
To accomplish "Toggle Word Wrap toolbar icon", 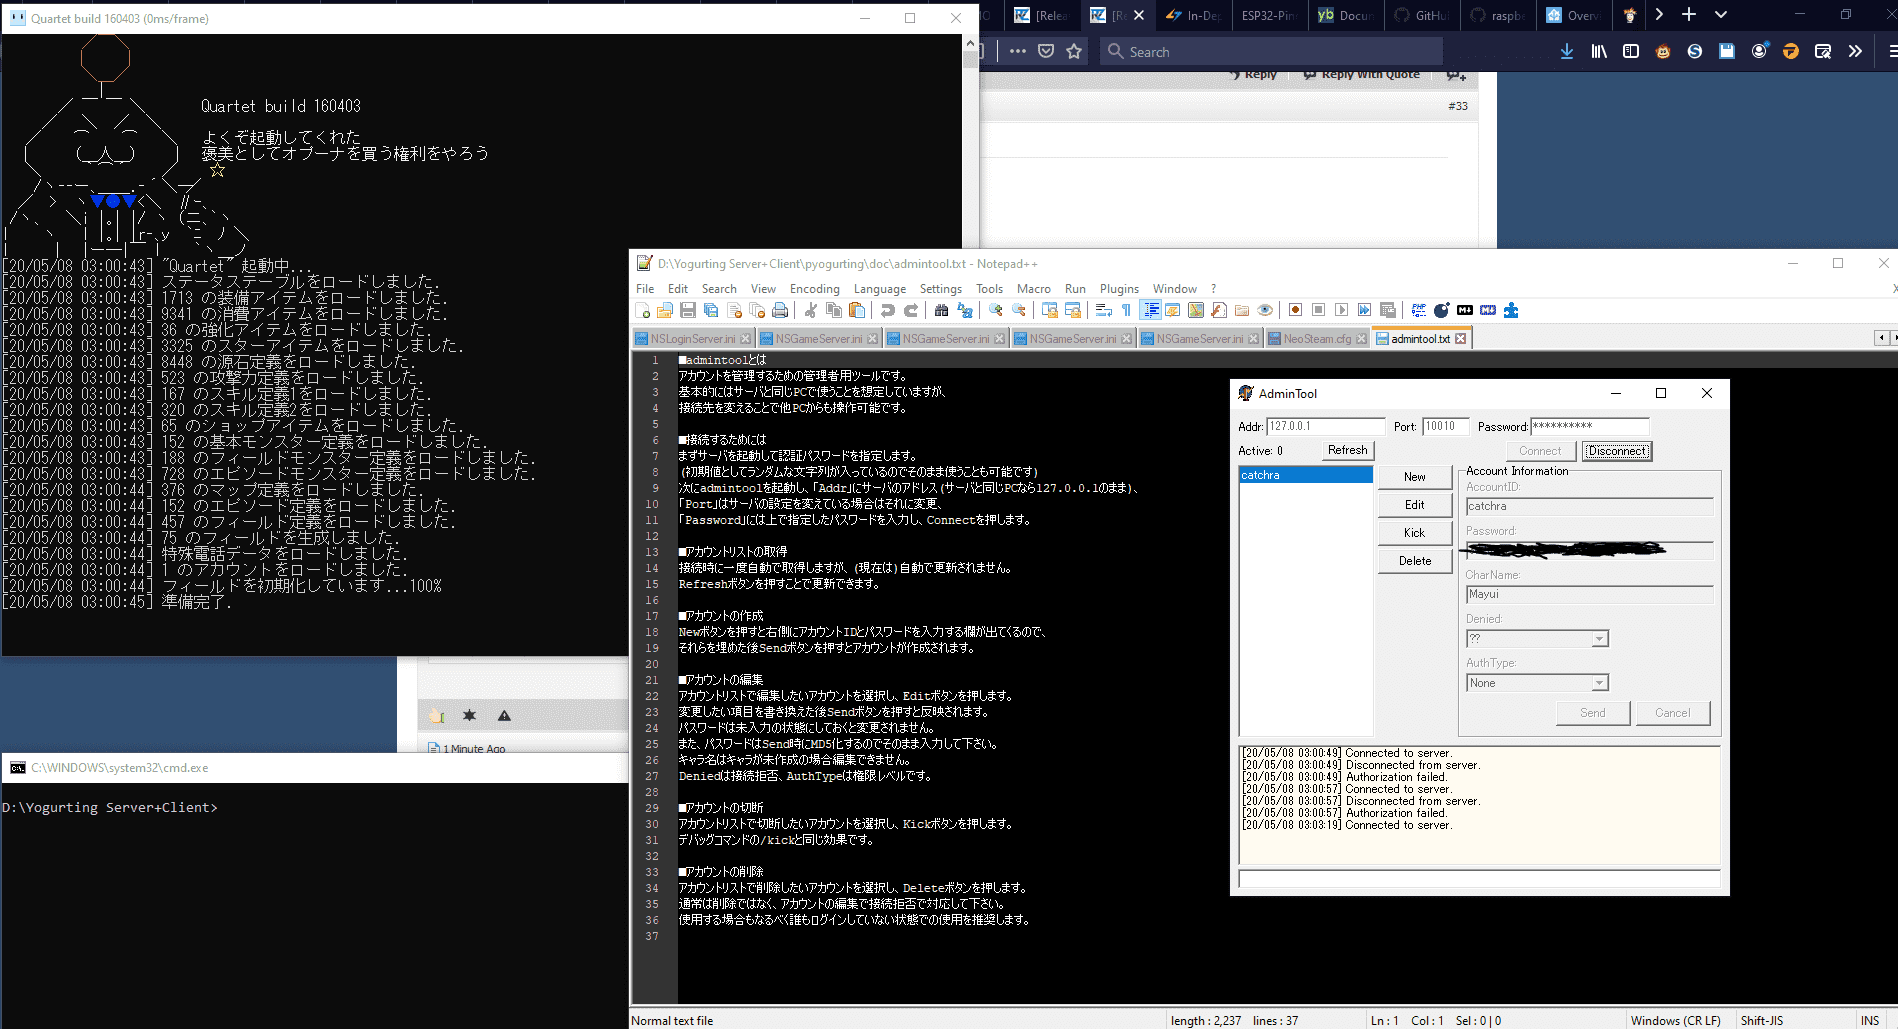I will coord(1103,310).
